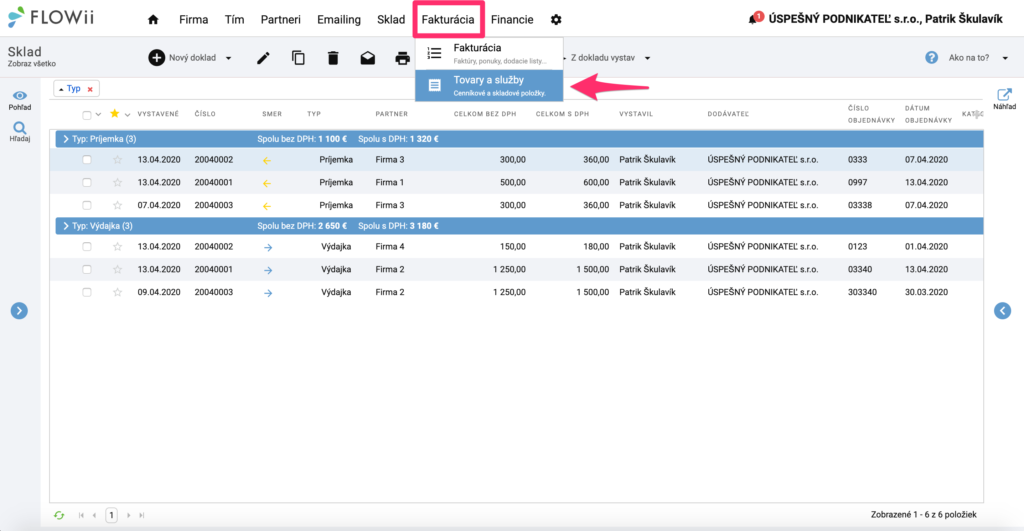Click the FLOWii logo
The height and width of the screenshot is (531, 1024).
[x=51, y=18]
